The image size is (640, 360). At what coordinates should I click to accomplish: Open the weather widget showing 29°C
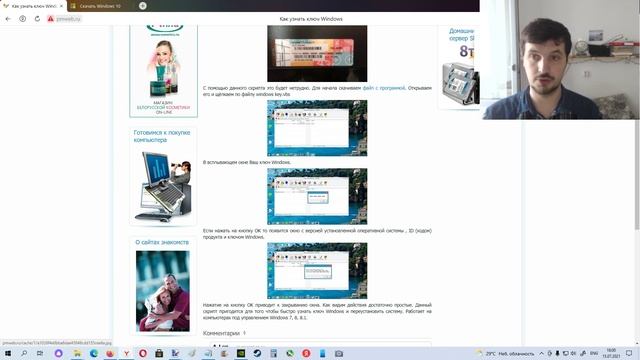coord(505,353)
